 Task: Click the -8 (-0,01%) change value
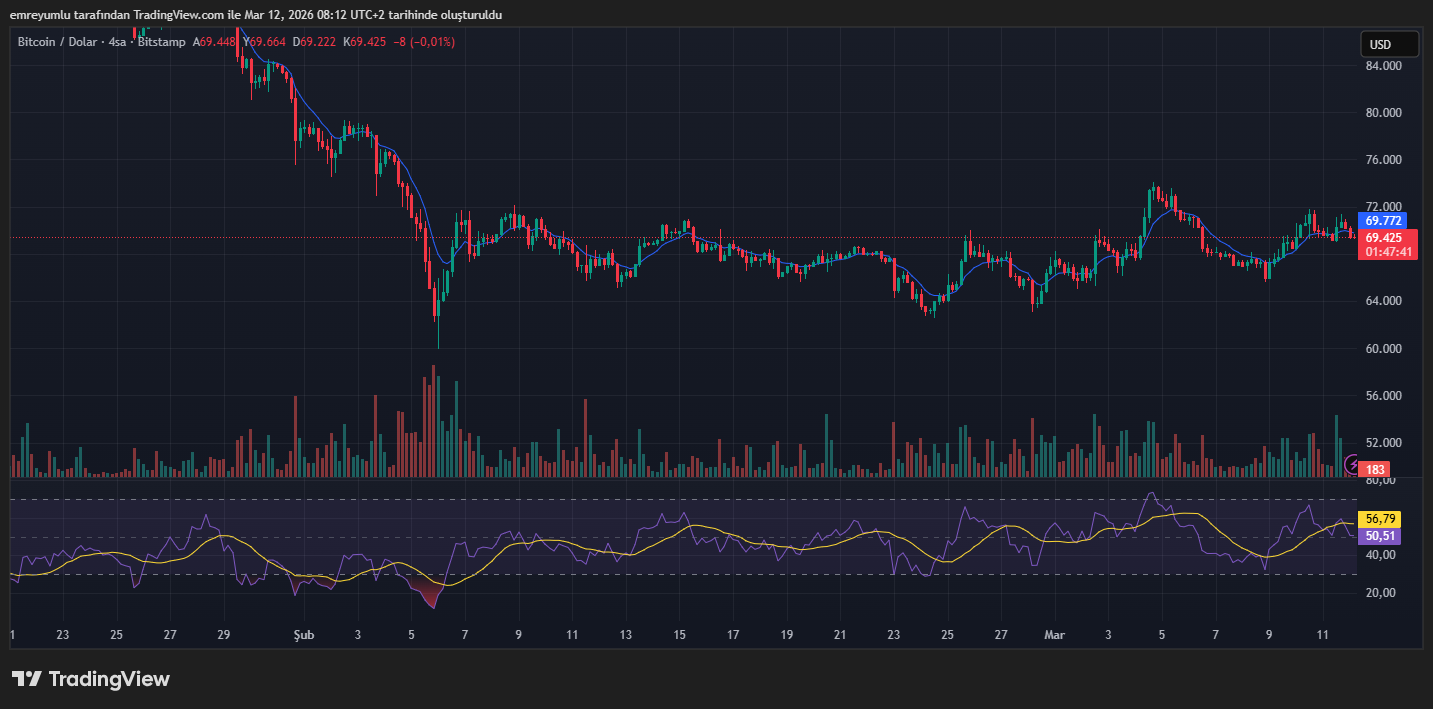pos(424,42)
